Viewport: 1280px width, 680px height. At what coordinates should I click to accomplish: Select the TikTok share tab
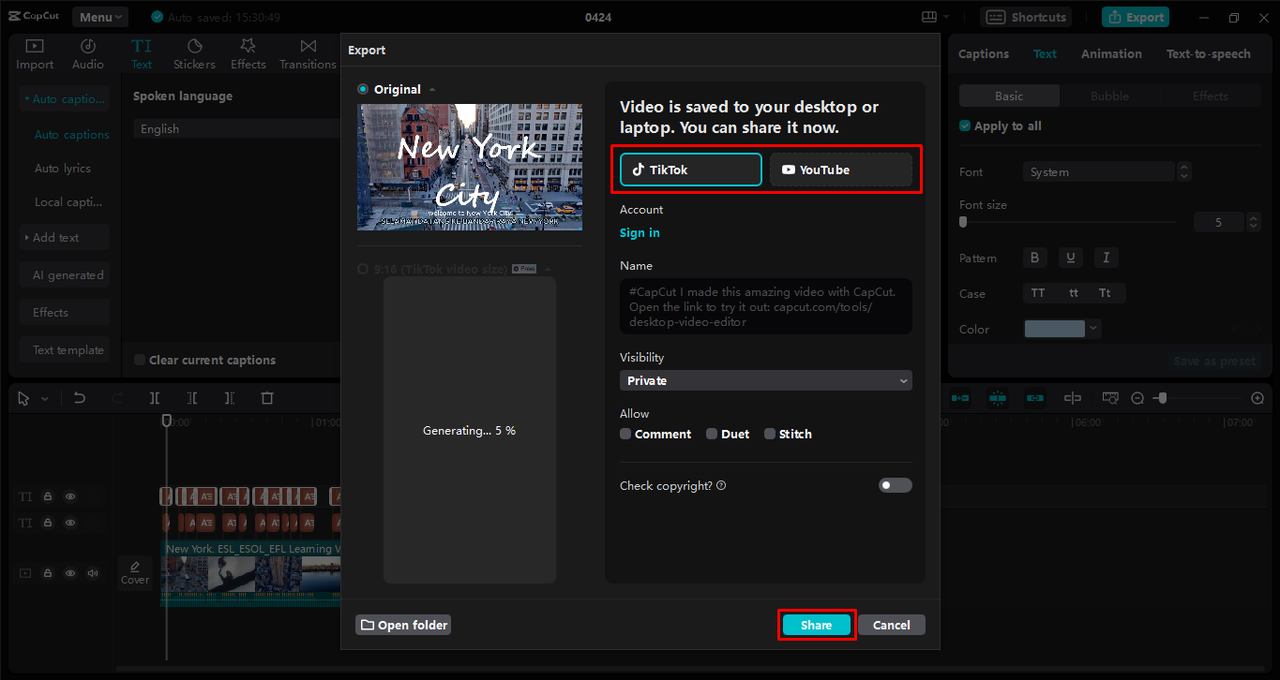coord(691,170)
